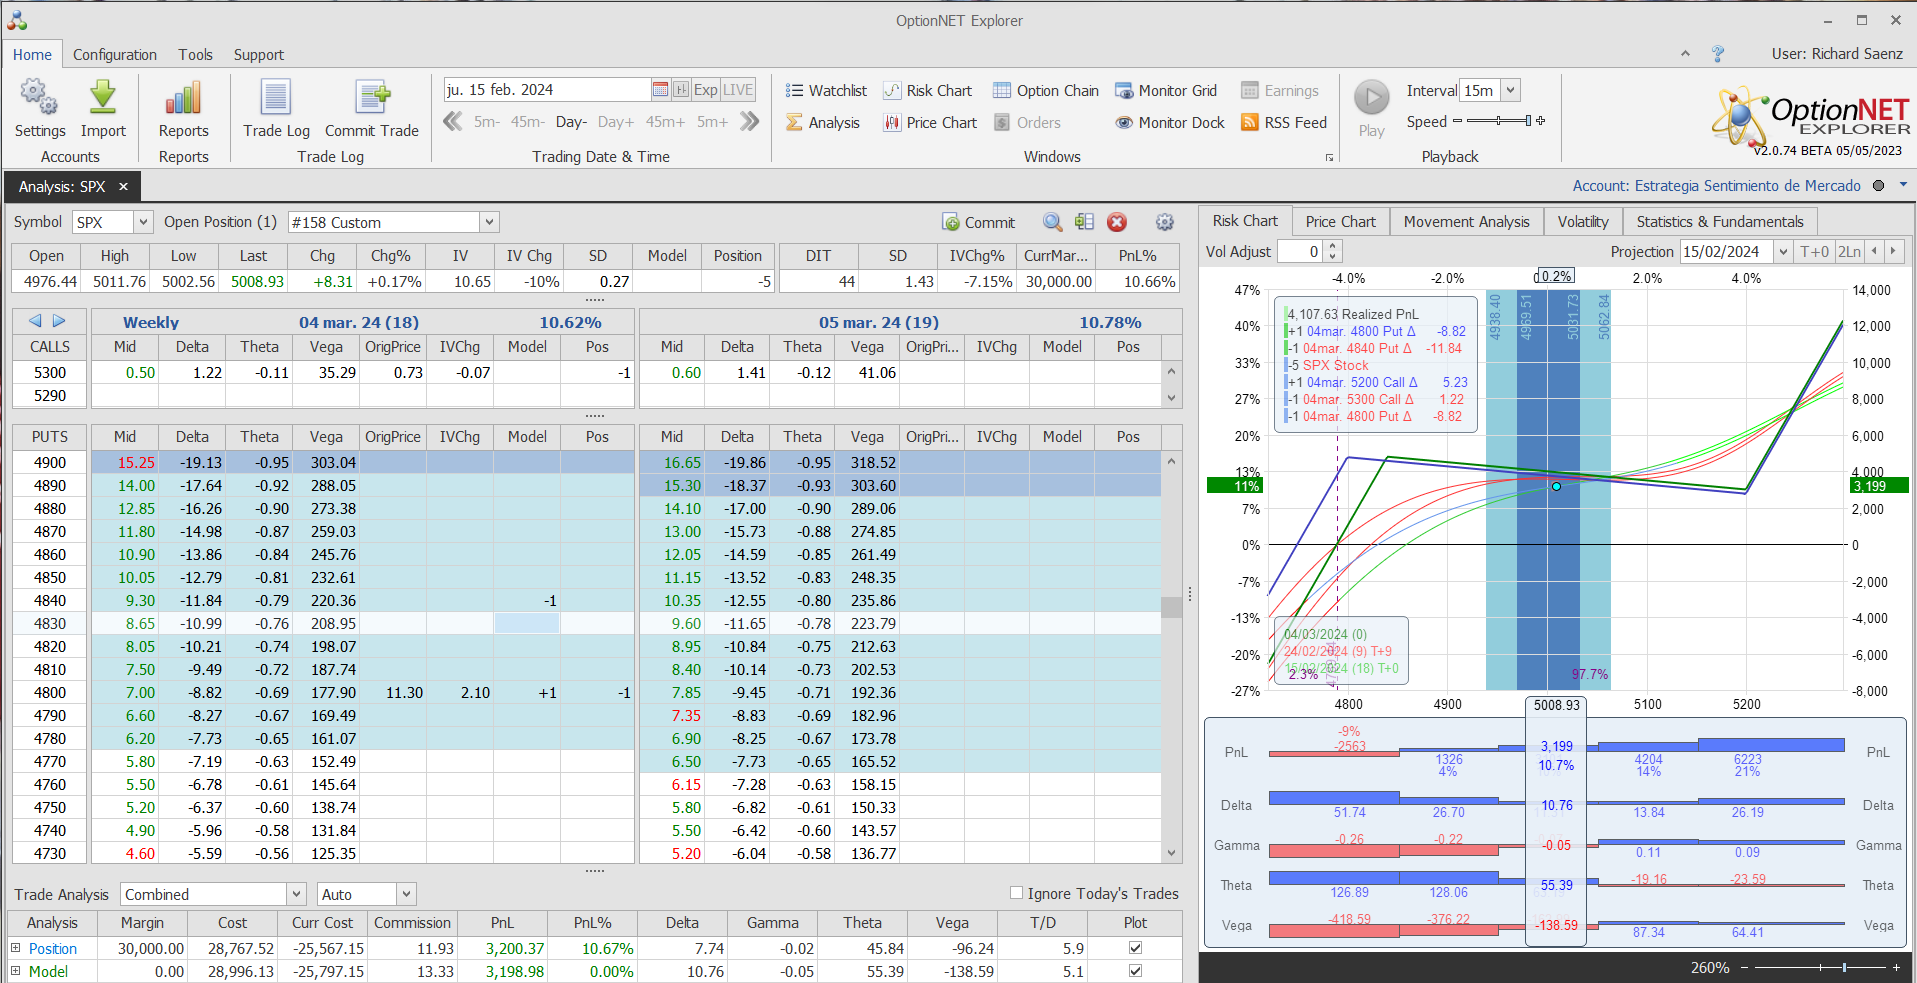
Task: Open the Interval 15m dropdown
Action: click(1510, 90)
